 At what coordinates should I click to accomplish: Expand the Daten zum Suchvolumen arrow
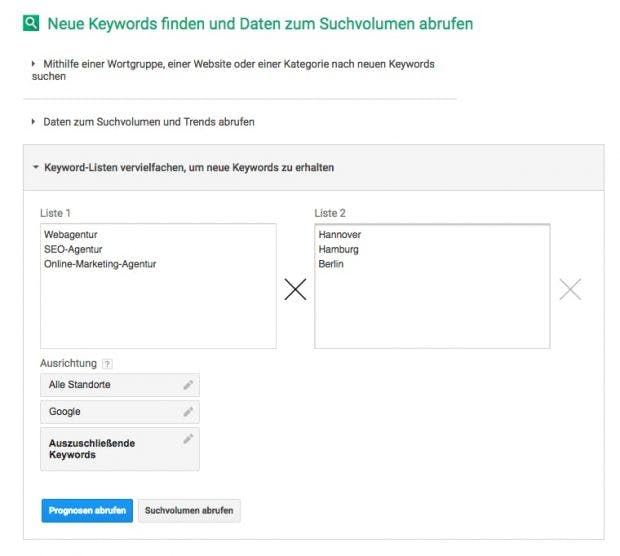point(34,122)
